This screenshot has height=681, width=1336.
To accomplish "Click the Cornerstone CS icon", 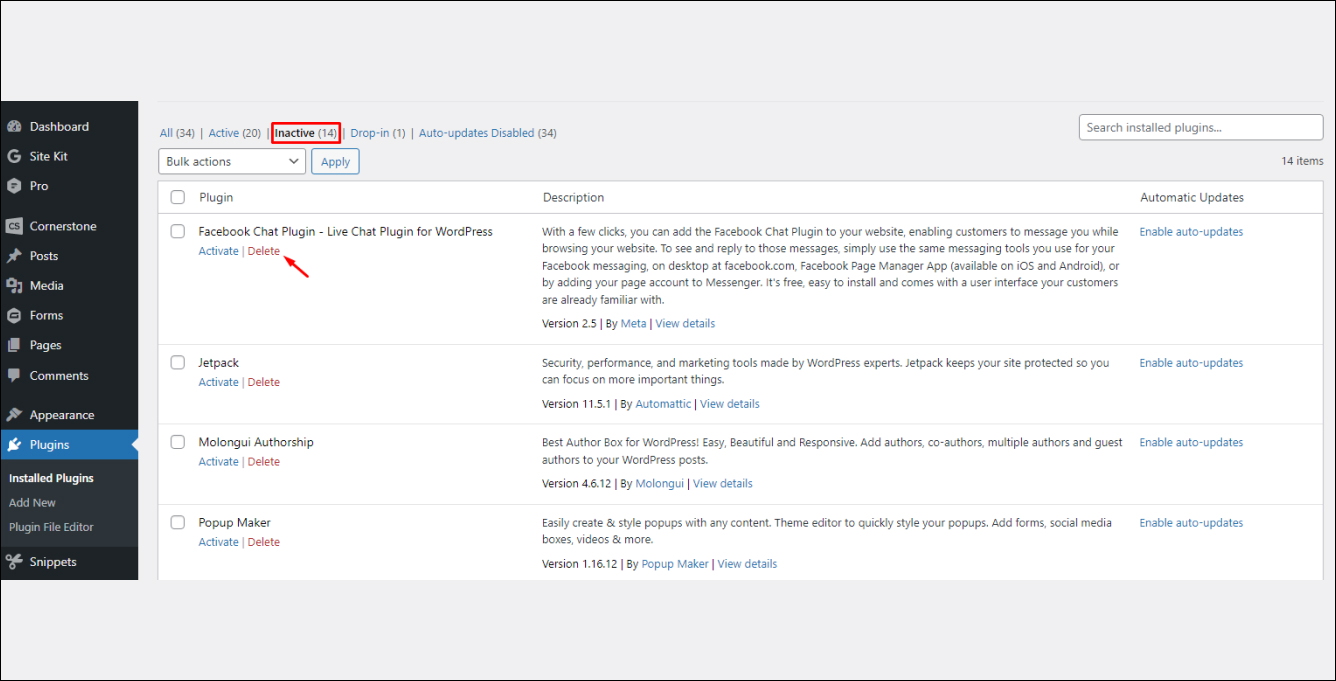I will pyautogui.click(x=14, y=226).
